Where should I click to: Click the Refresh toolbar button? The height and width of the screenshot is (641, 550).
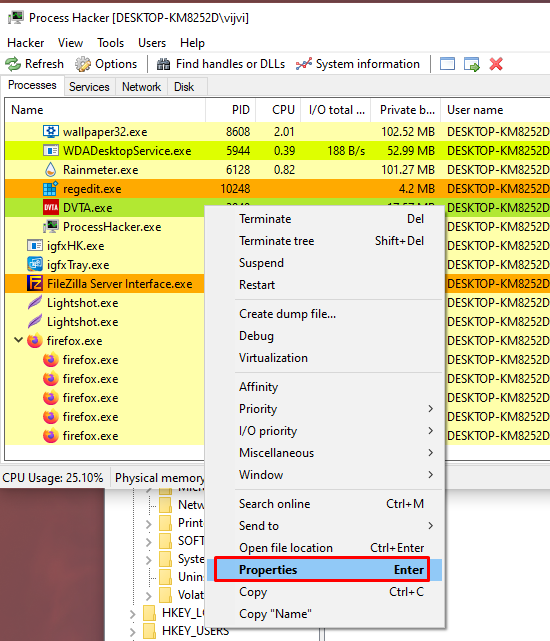[x=34, y=64]
